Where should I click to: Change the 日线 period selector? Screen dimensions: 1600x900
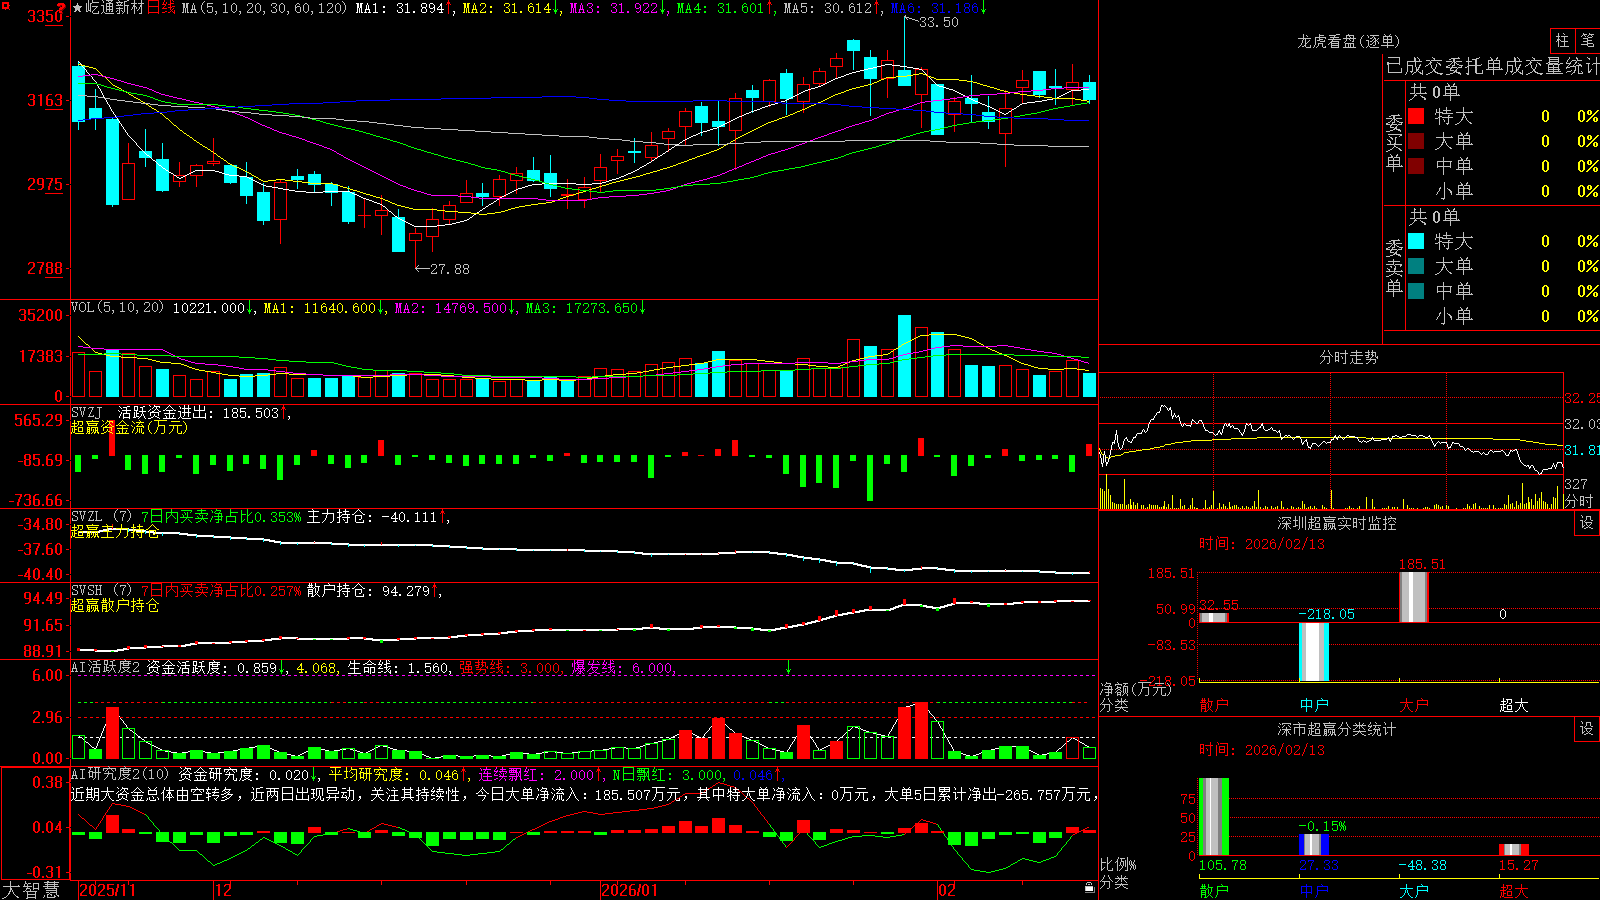point(161,8)
